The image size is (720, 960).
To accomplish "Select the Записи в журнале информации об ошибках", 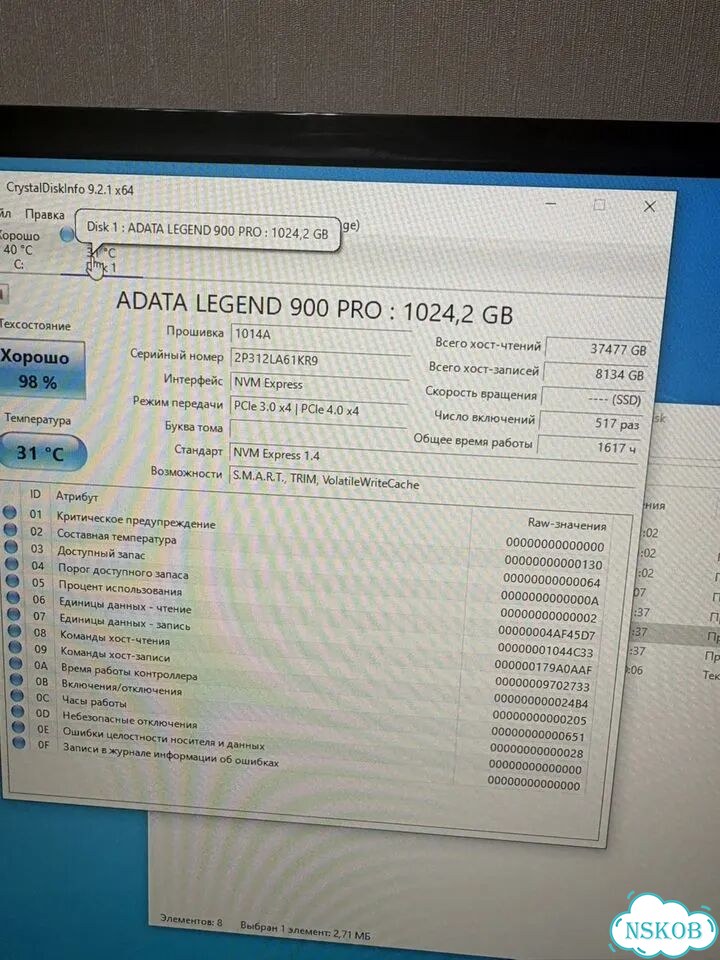I will pos(171,754).
